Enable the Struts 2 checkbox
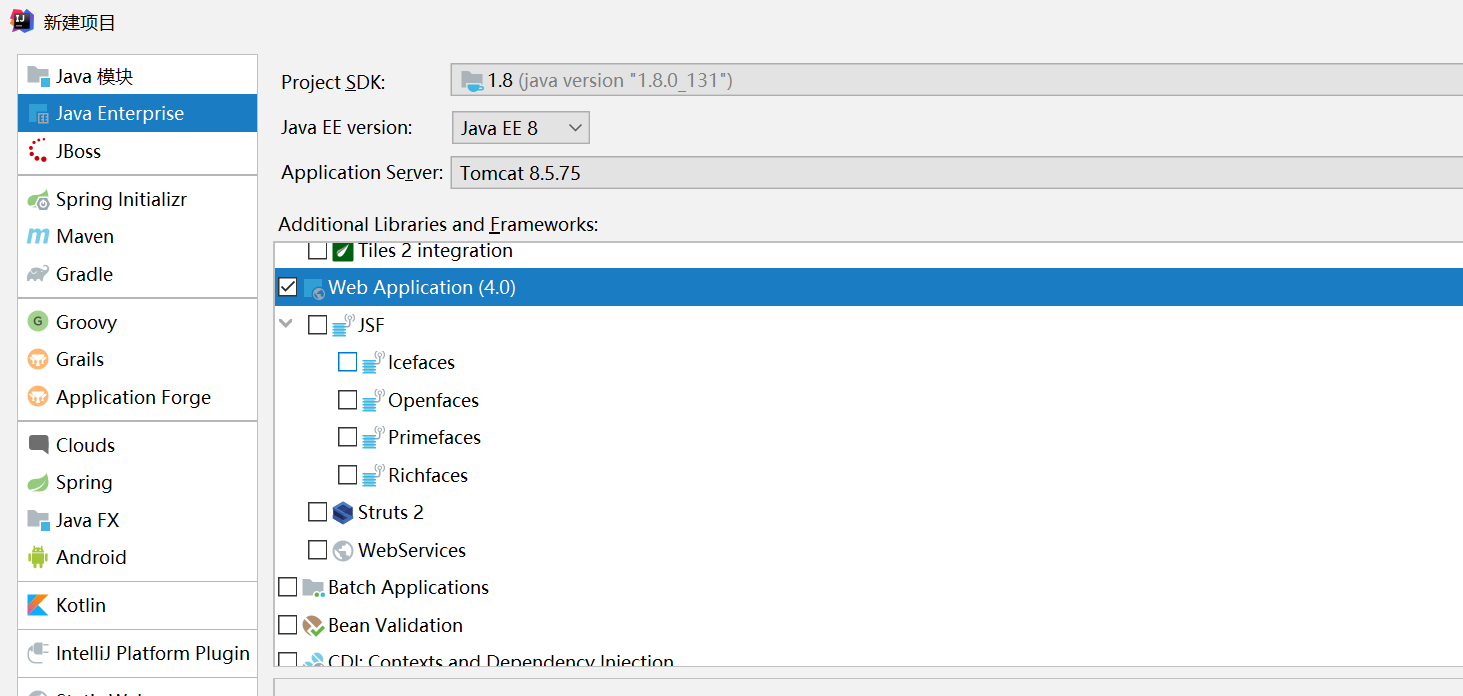 coord(317,512)
